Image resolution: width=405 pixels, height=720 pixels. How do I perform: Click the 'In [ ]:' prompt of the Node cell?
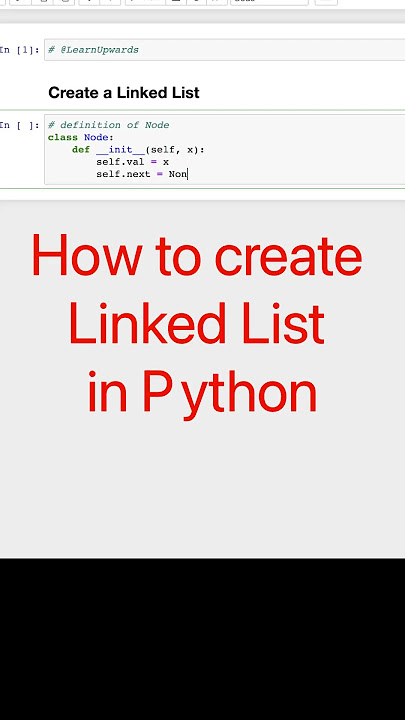20,125
